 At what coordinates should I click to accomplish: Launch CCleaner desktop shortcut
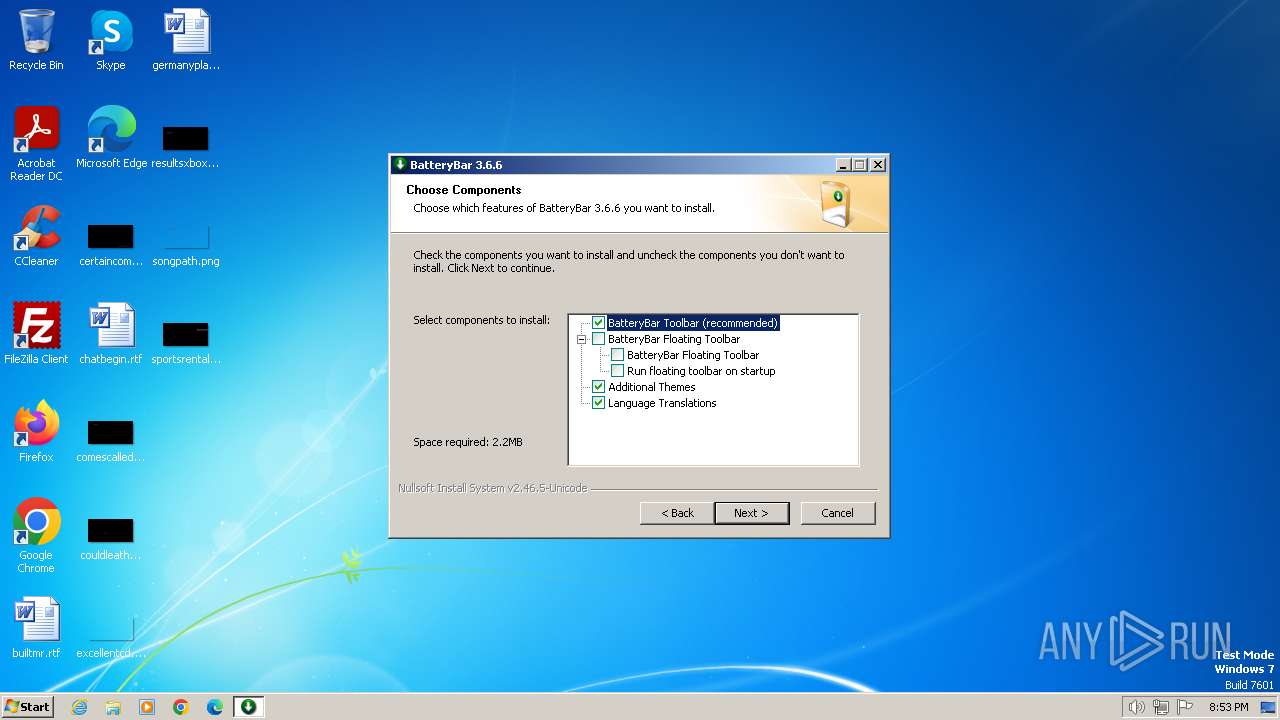pos(36,236)
